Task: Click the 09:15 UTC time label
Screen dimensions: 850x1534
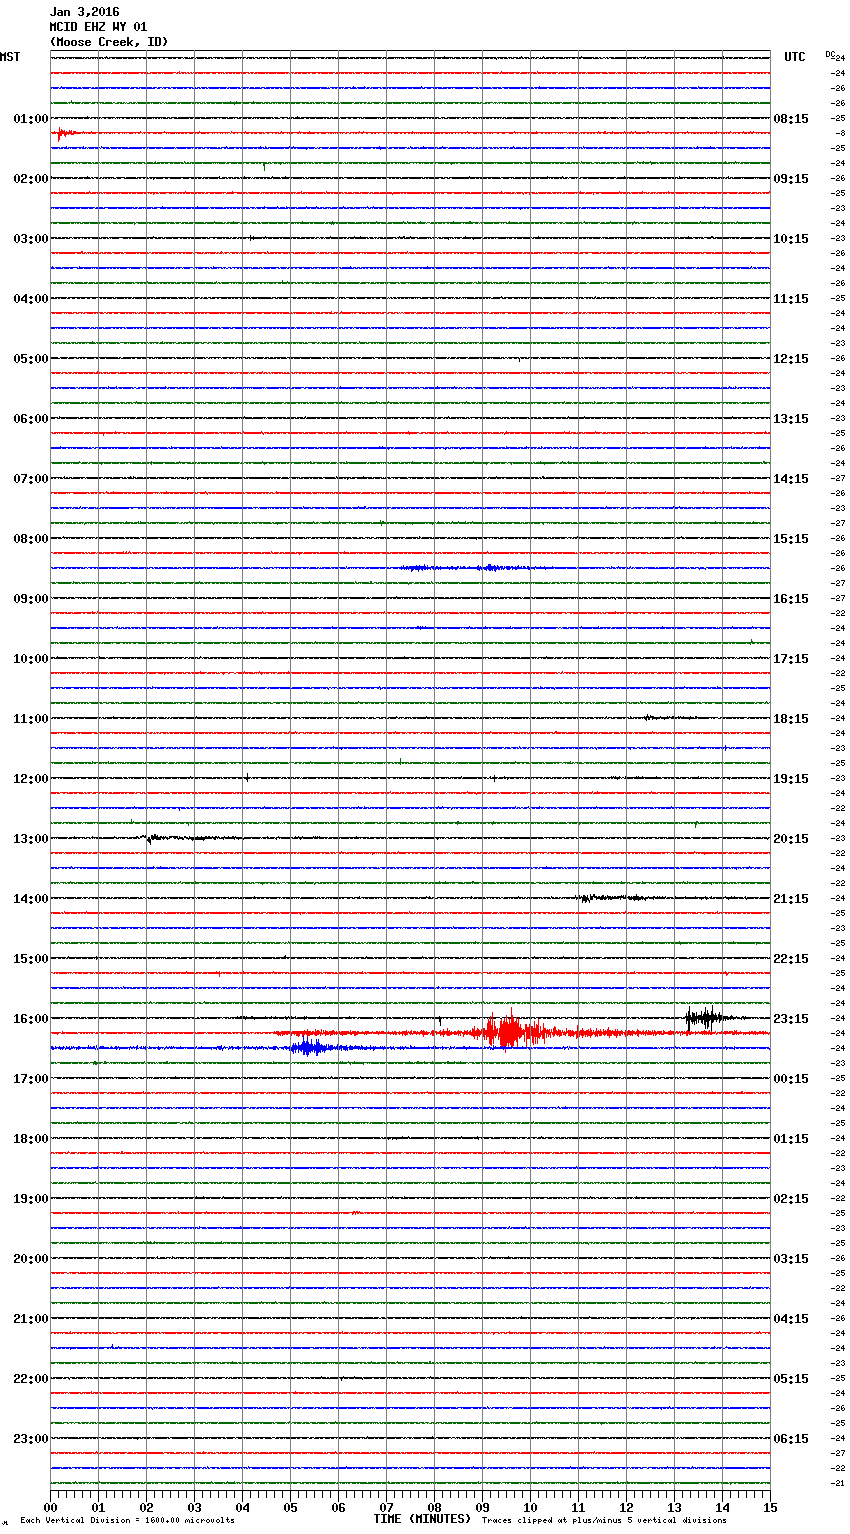Action: click(x=791, y=178)
